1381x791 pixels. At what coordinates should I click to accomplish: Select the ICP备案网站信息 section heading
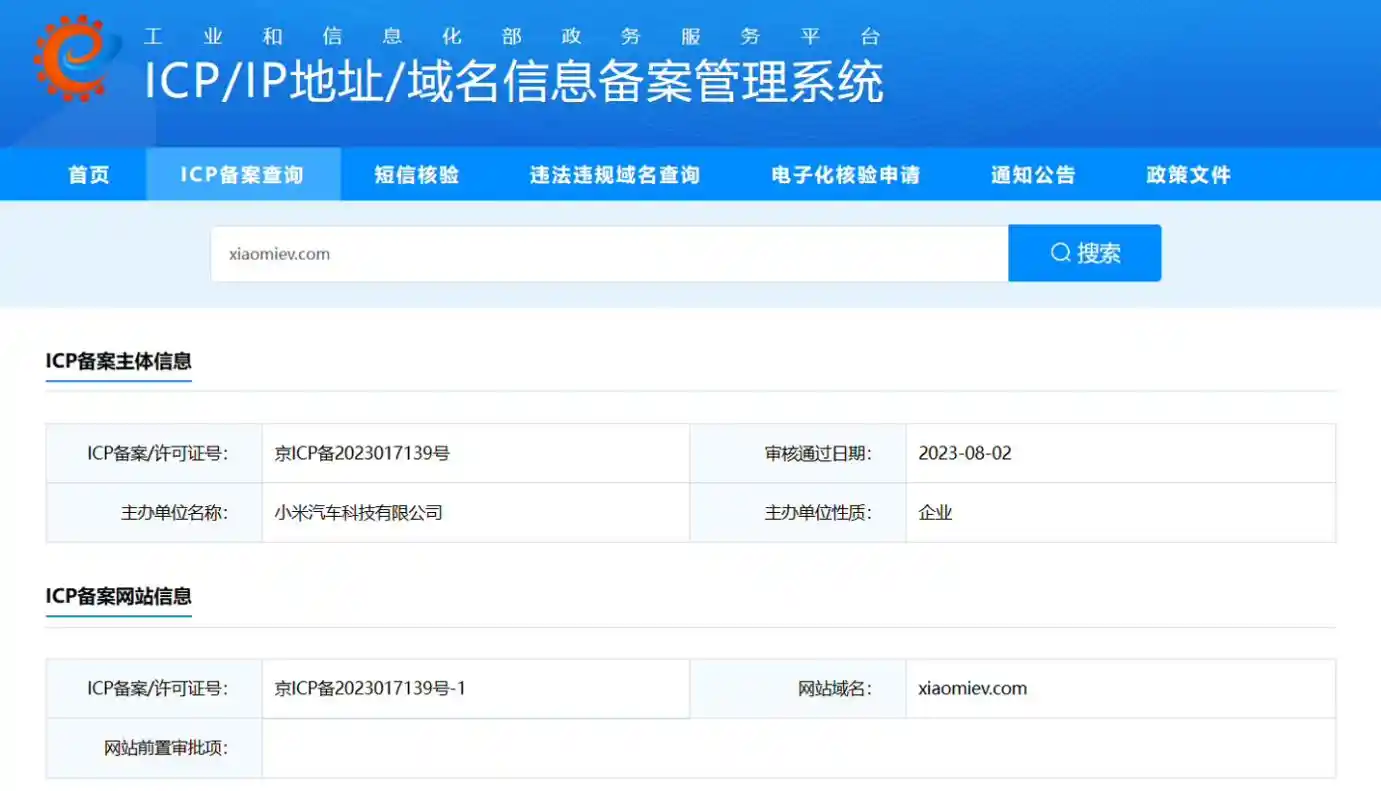(118, 597)
